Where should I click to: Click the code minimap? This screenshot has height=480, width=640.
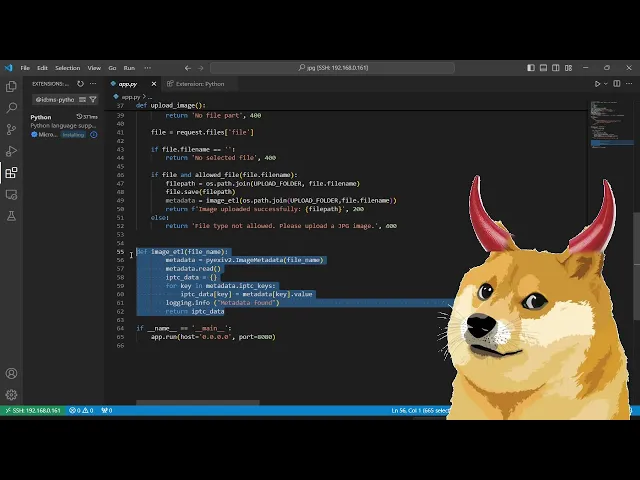(611, 124)
